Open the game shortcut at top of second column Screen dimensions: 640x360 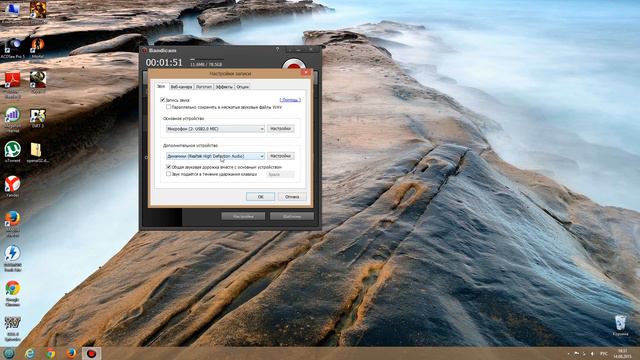tap(38, 10)
